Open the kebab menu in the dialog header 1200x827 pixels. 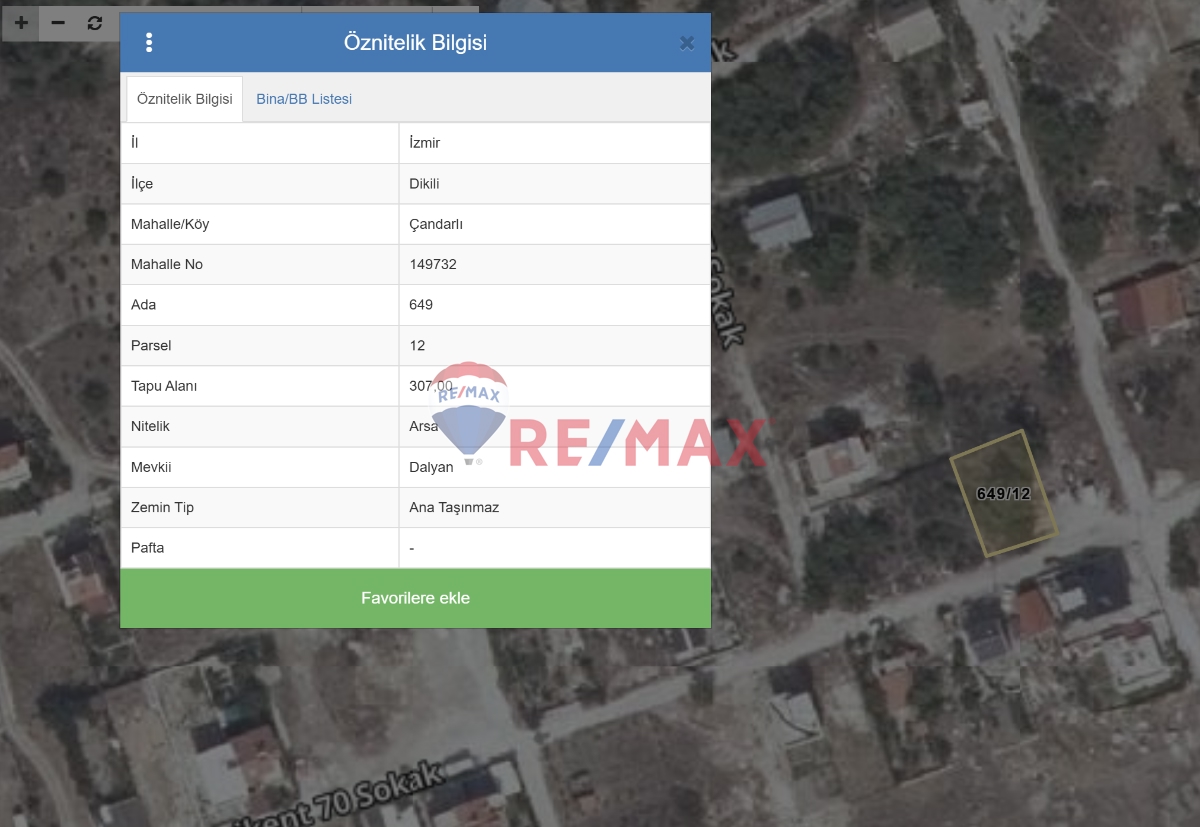[148, 42]
